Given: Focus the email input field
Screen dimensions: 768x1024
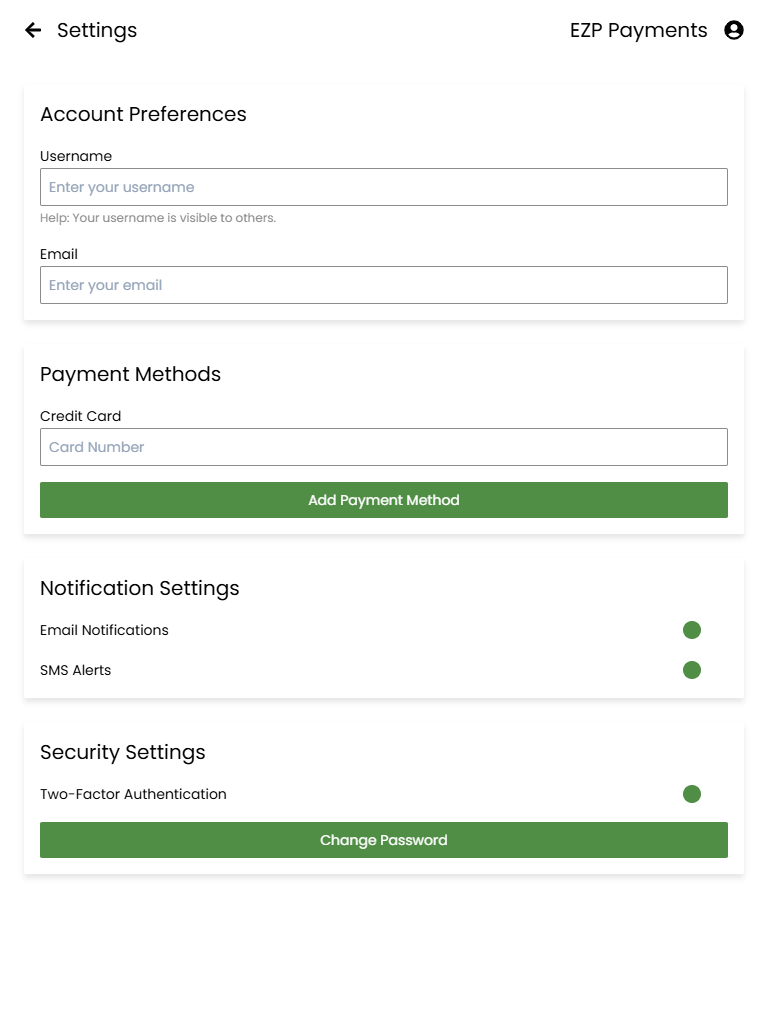Looking at the screenshot, I should click(384, 285).
